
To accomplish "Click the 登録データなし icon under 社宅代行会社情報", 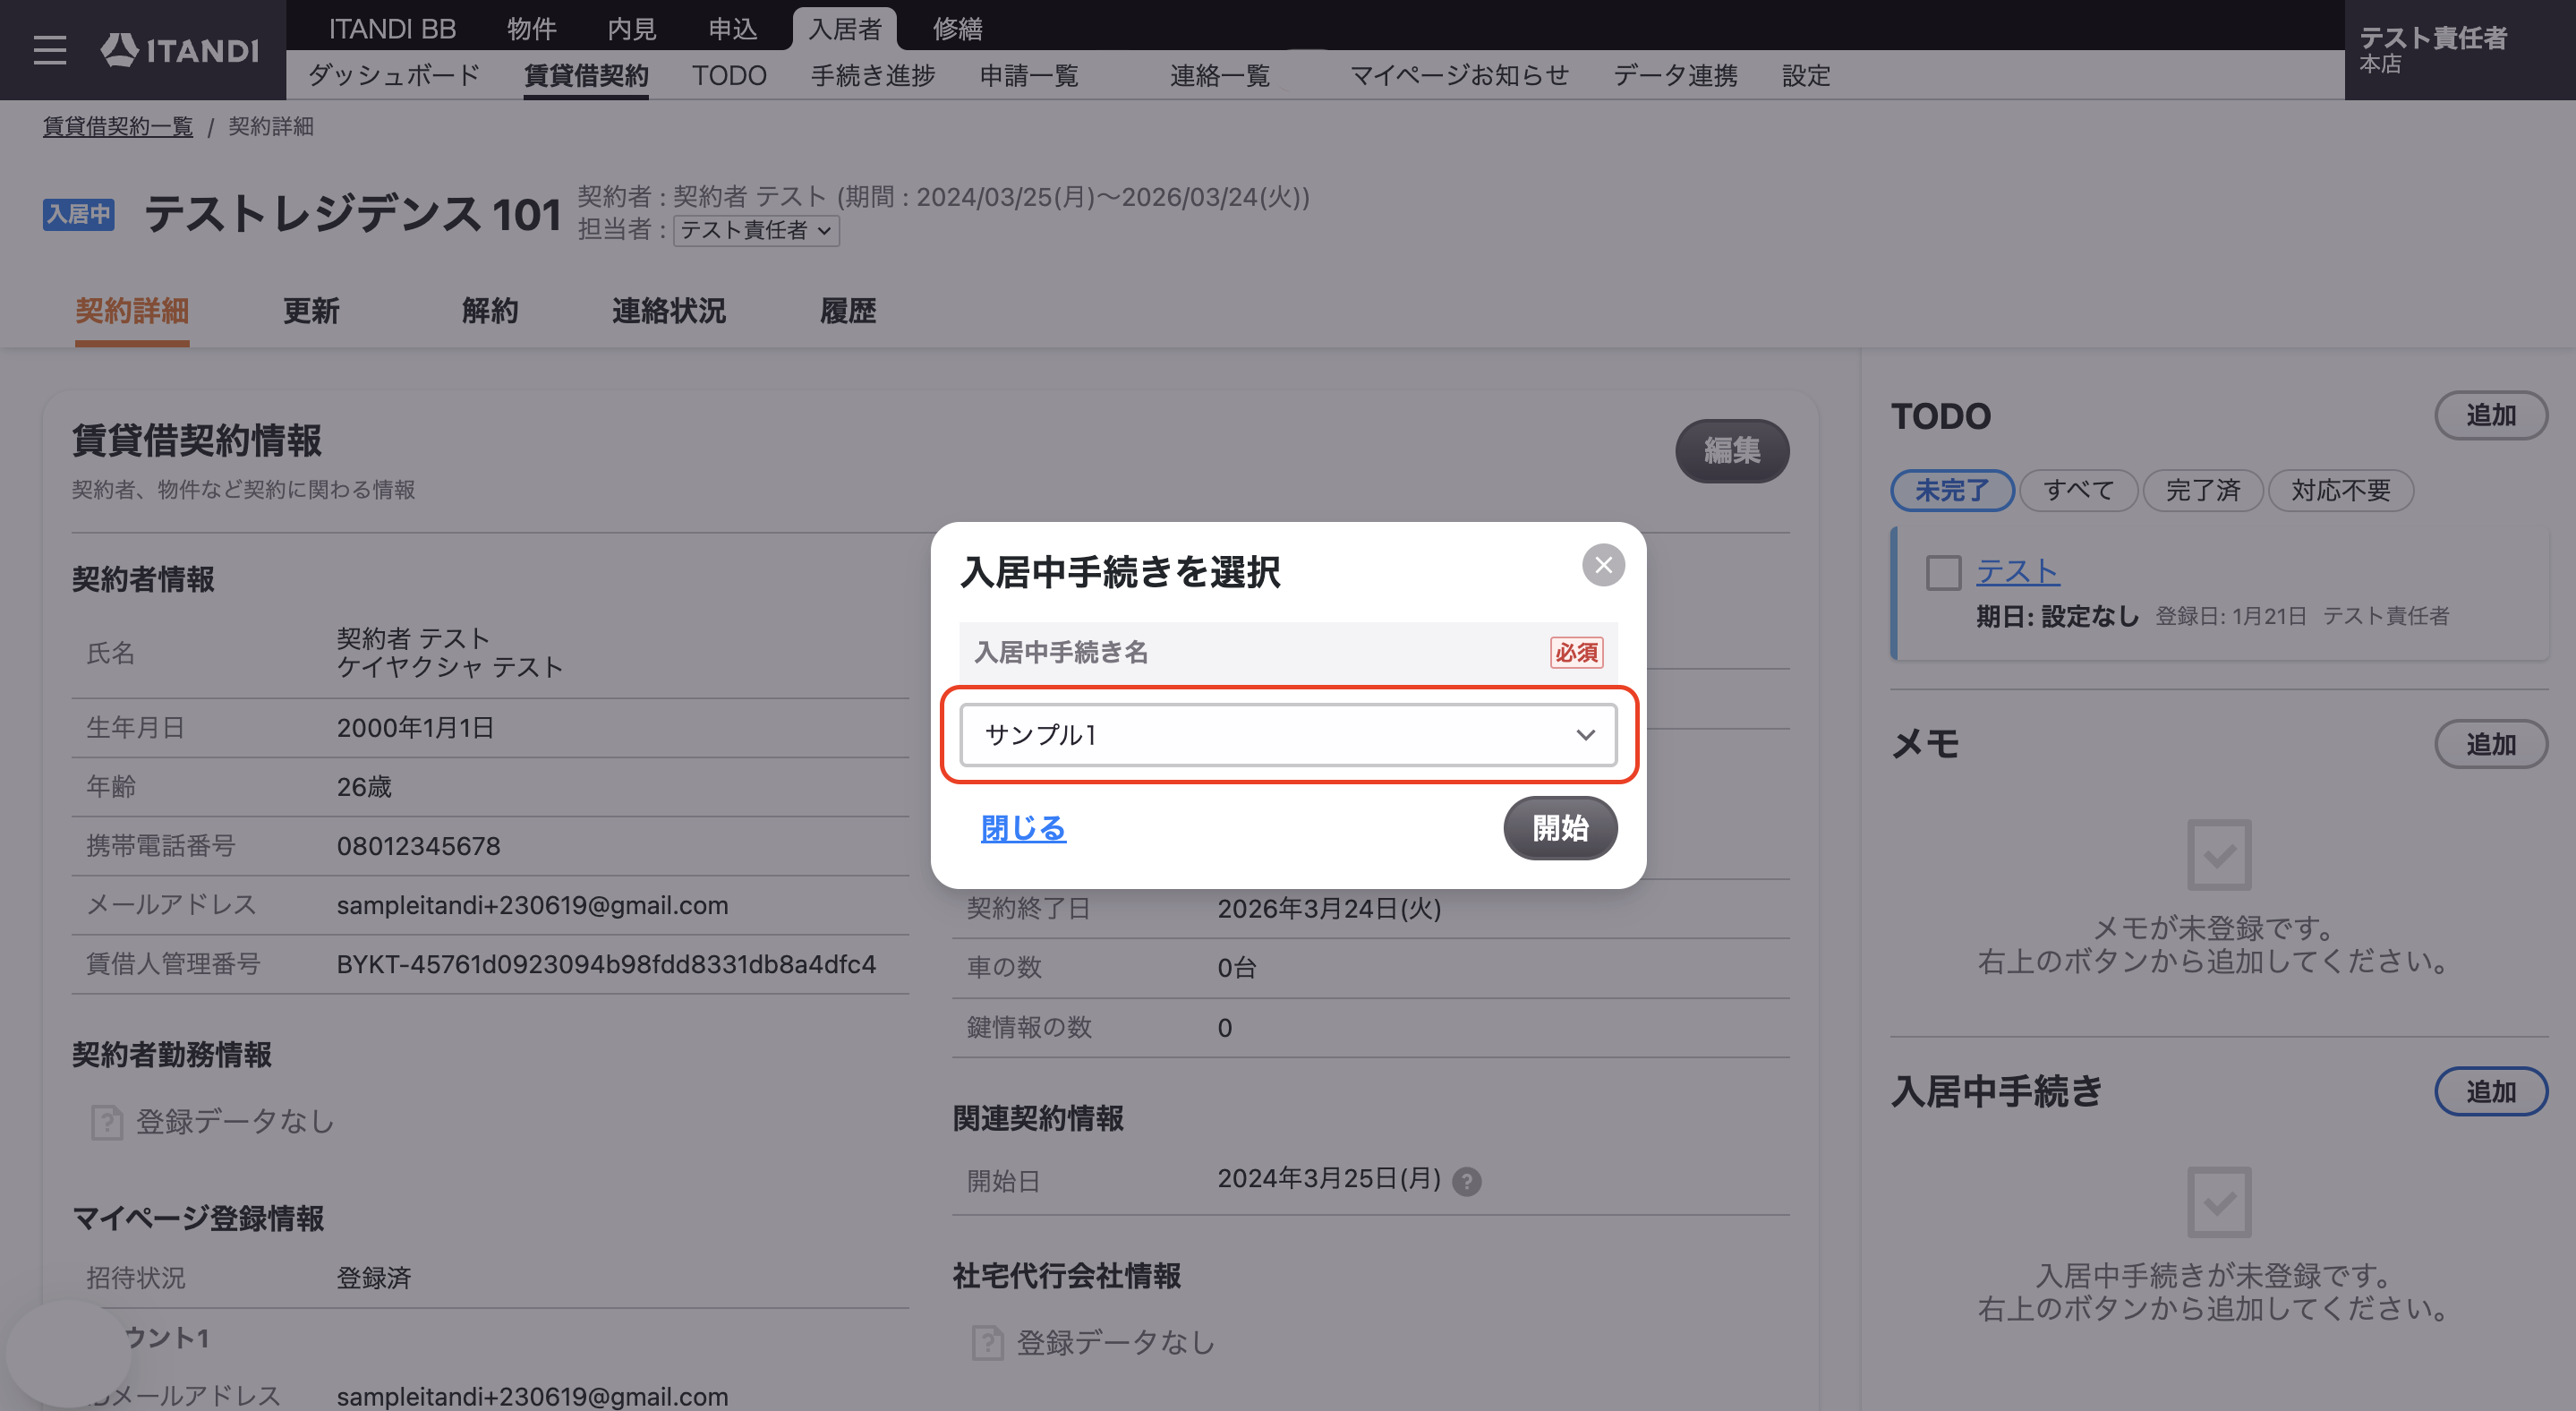I will pos(987,1343).
